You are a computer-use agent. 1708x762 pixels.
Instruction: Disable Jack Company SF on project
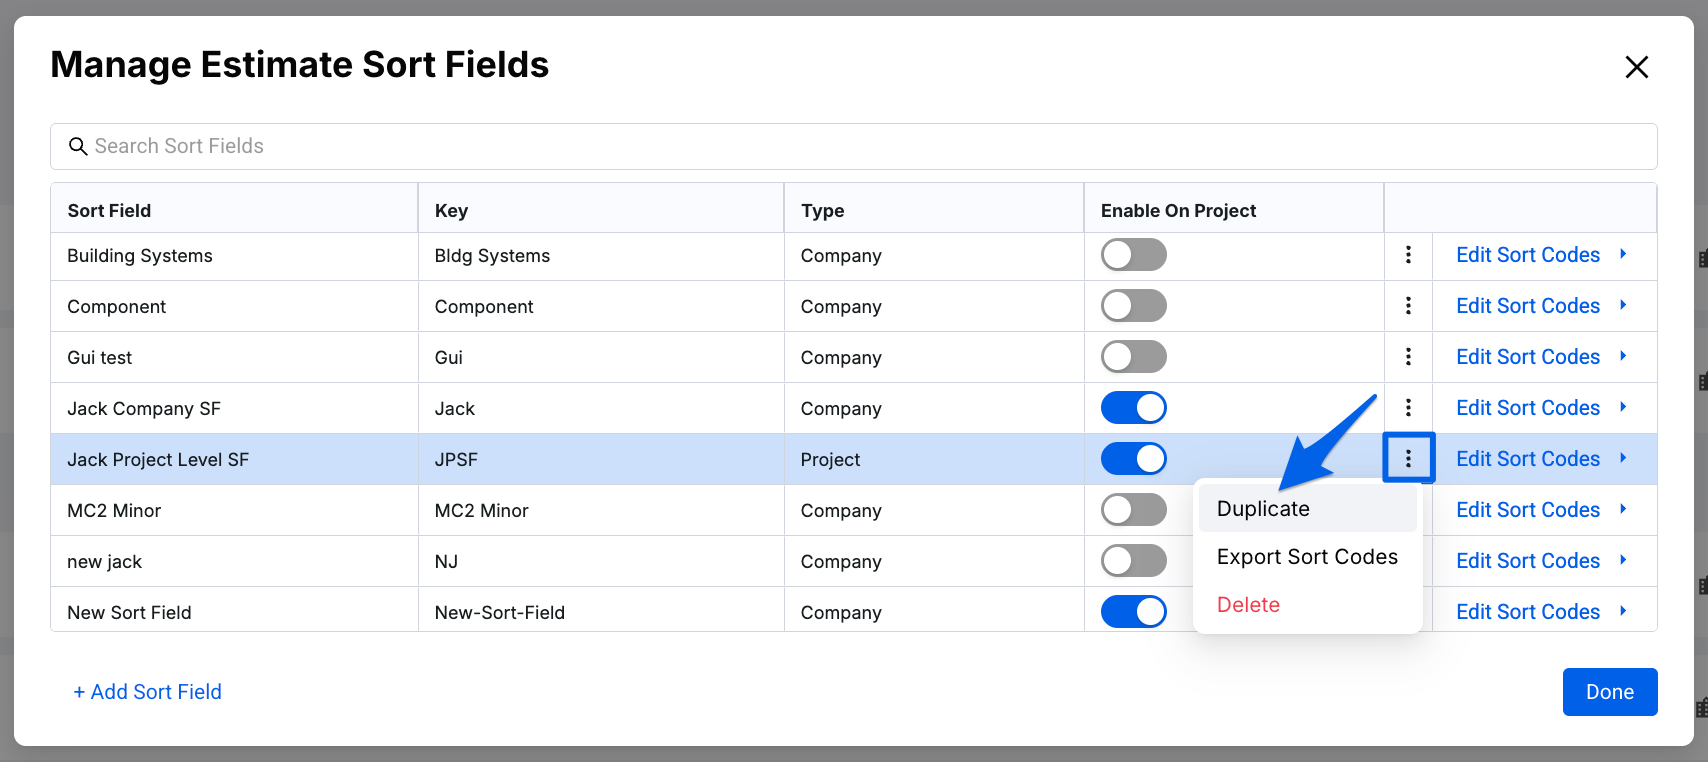tap(1133, 408)
